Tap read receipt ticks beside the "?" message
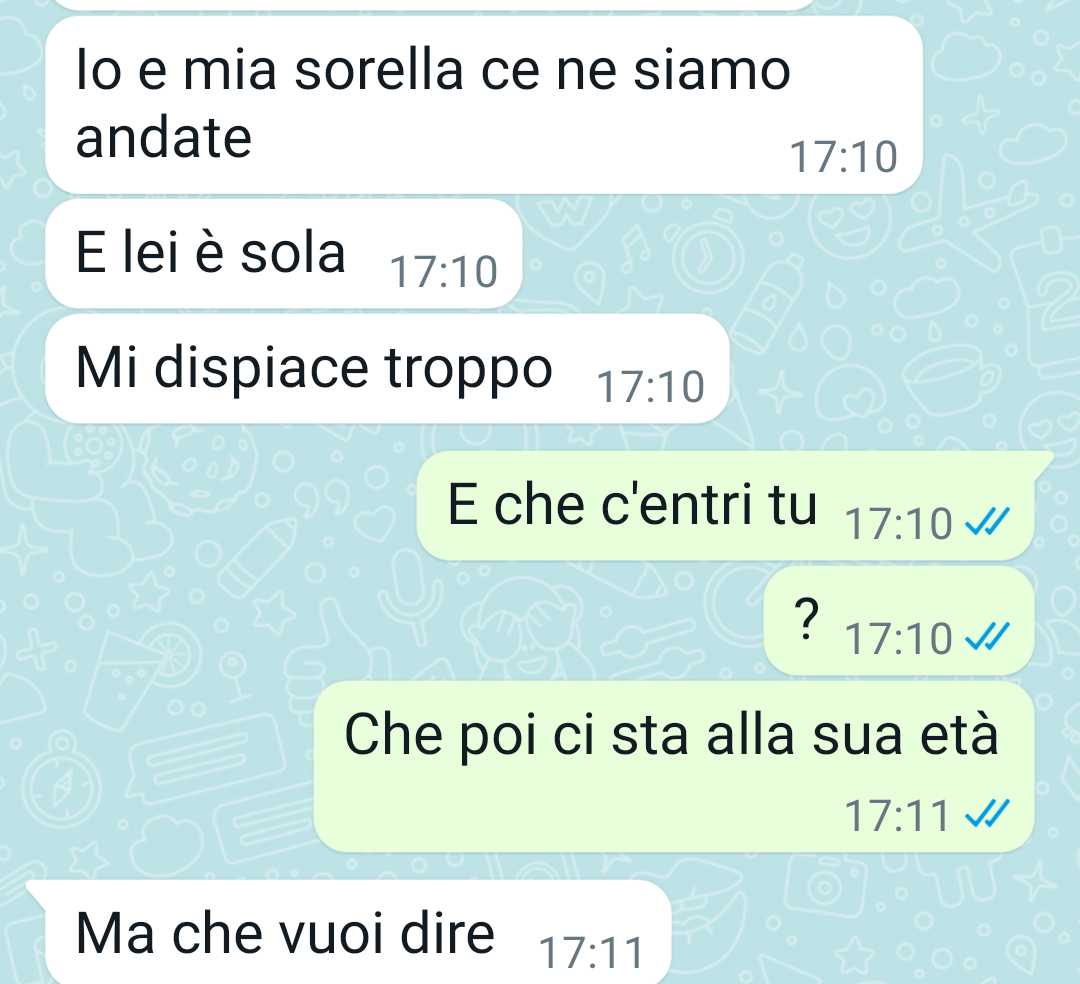1080x984 pixels. click(x=987, y=636)
